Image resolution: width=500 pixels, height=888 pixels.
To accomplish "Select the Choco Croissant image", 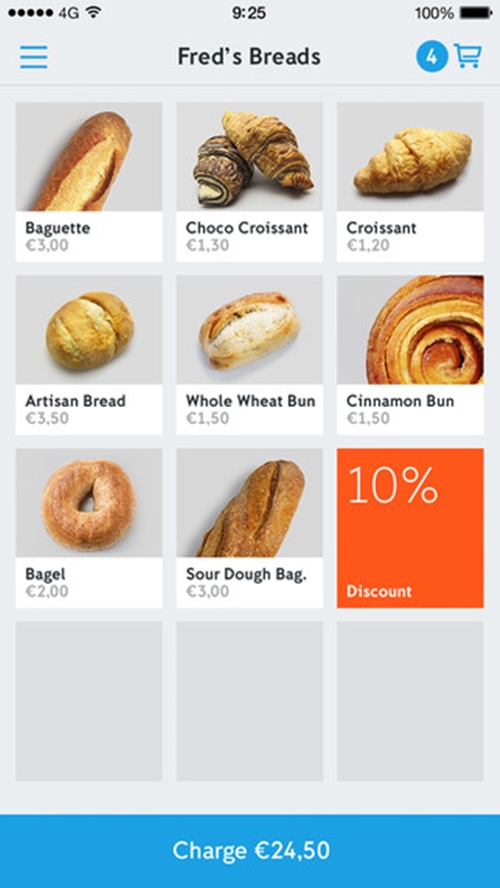I will click(250, 157).
